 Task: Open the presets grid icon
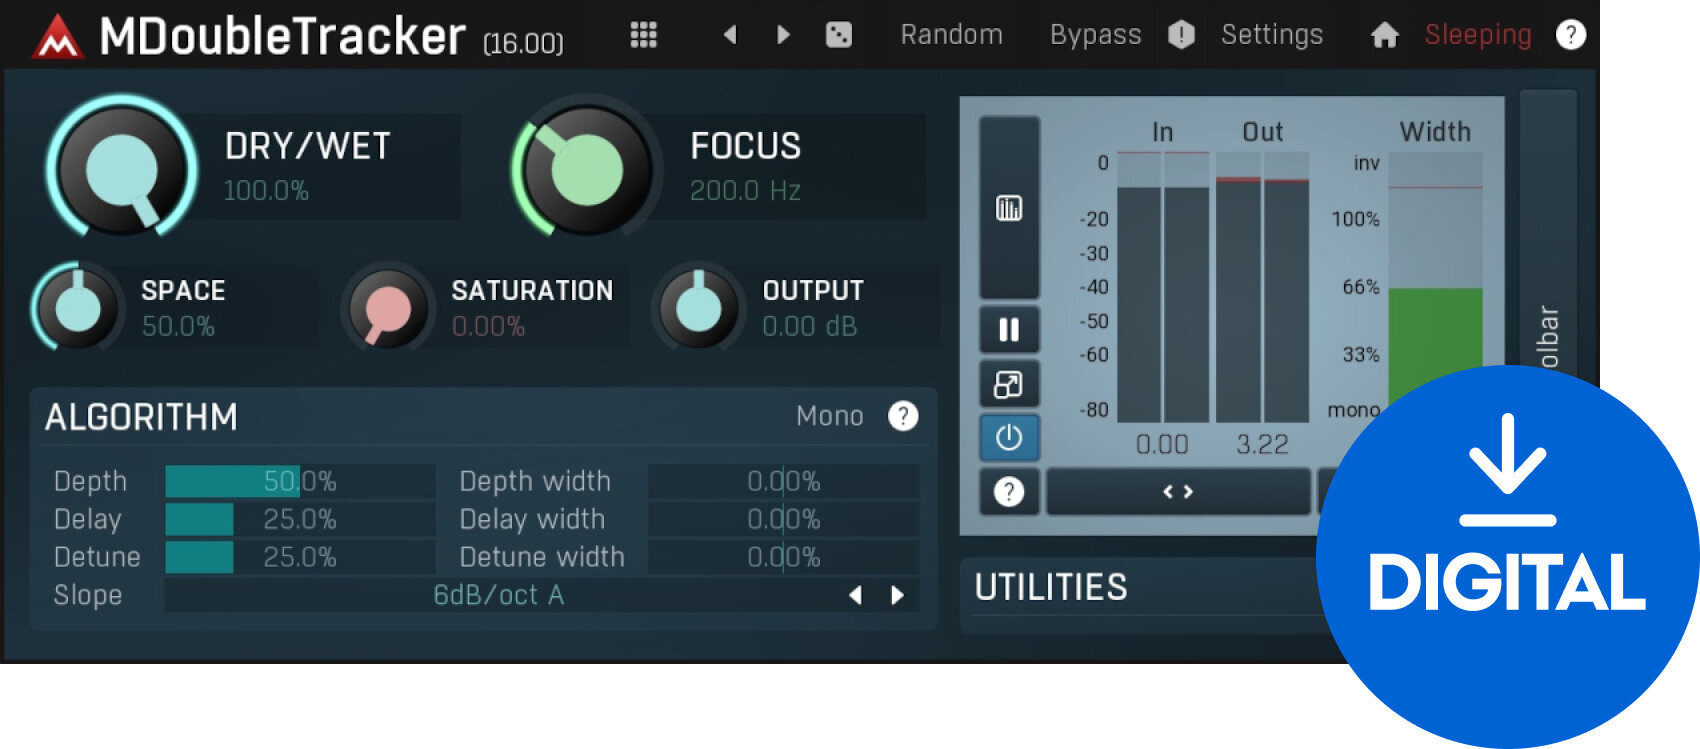coord(644,35)
